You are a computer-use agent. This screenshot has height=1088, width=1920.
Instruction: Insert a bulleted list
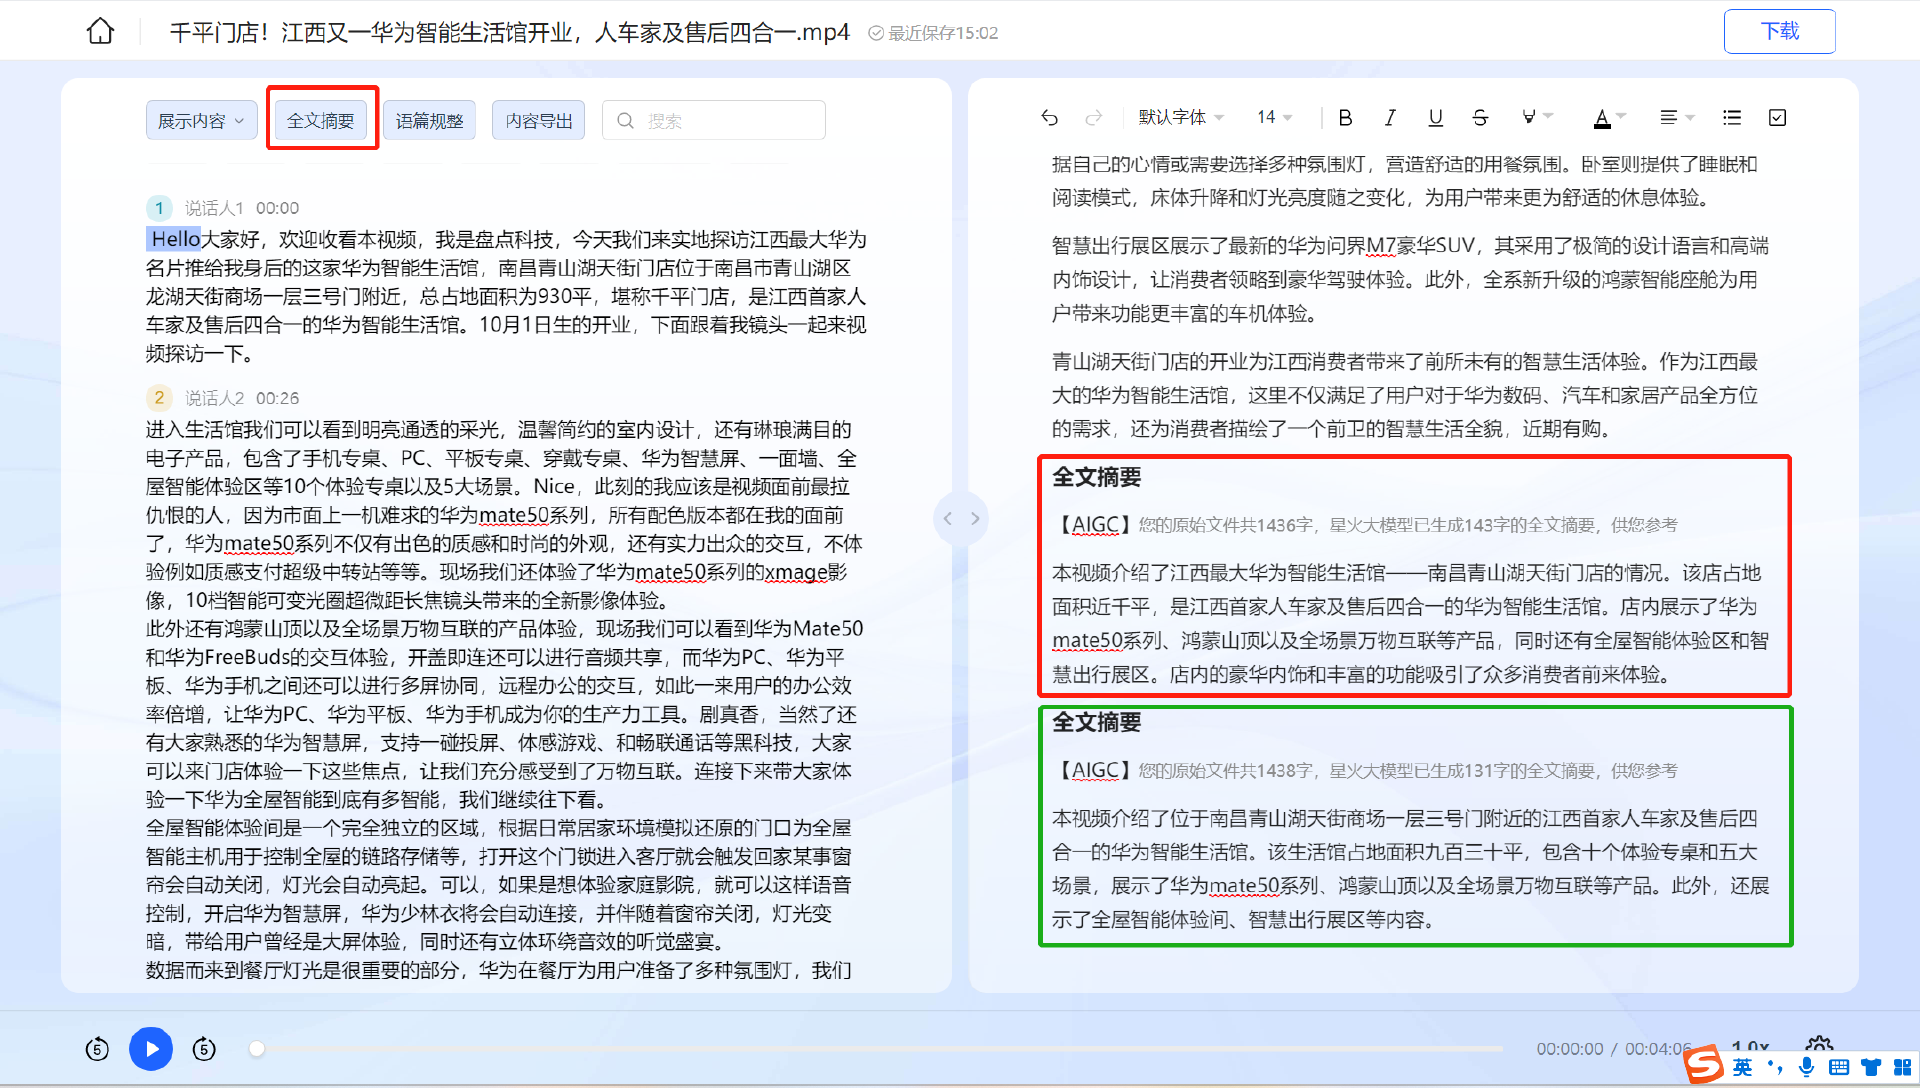point(1732,118)
